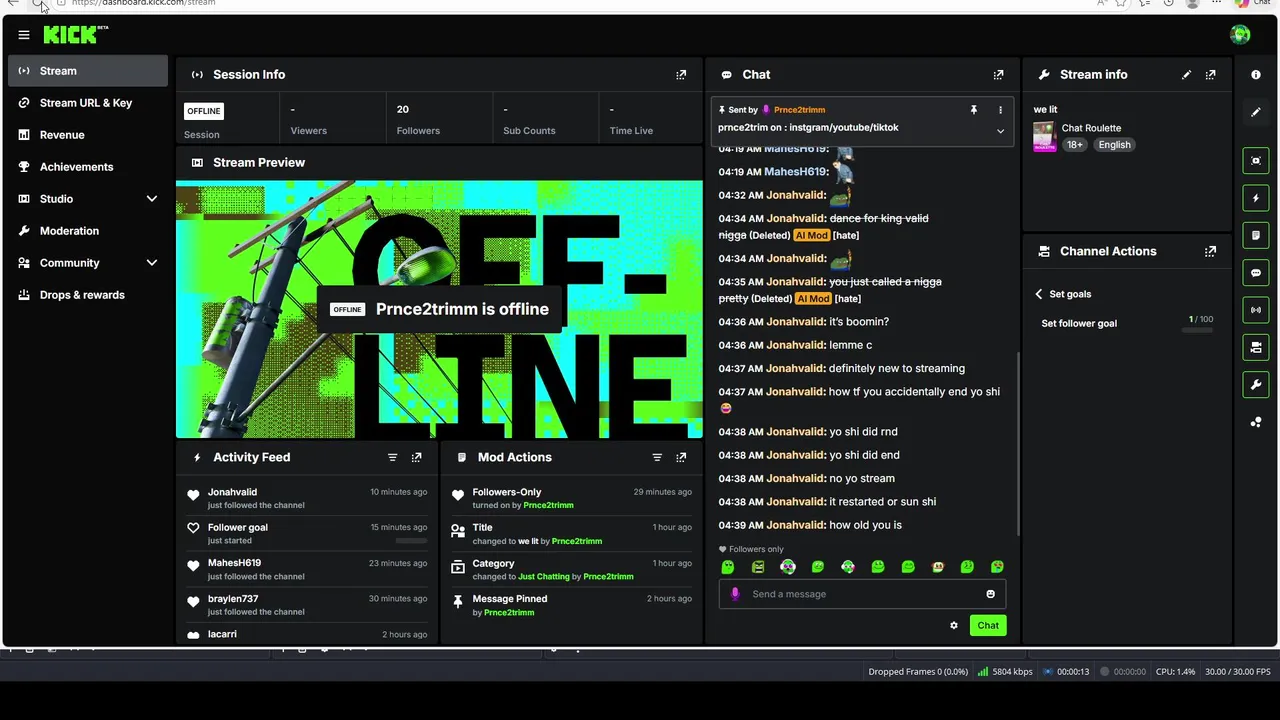Open Just Chatting category link
Viewport: 1280px width, 720px height.
click(545, 577)
